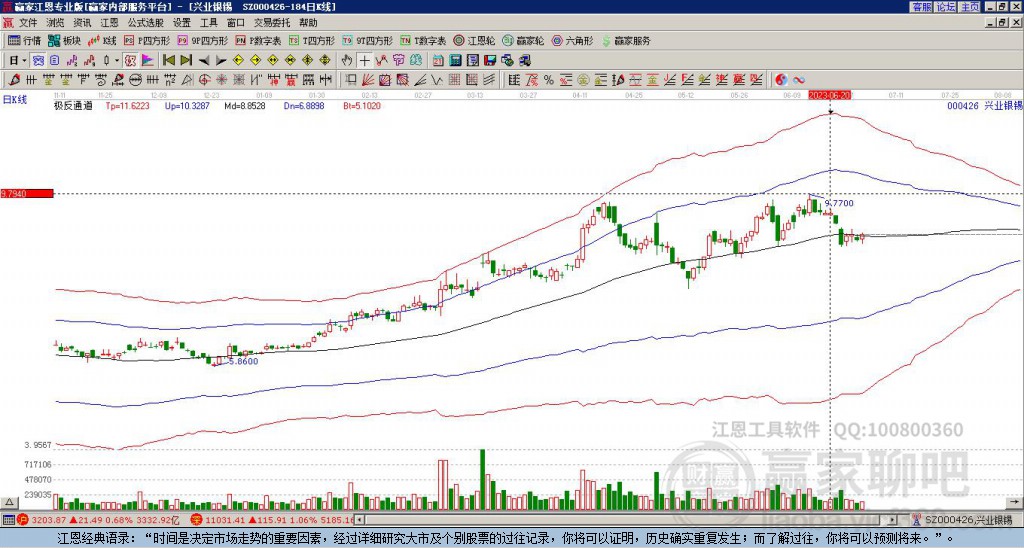Open the 行情 market quotes view
The width and height of the screenshot is (1024, 548).
pyautogui.click(x=24, y=40)
